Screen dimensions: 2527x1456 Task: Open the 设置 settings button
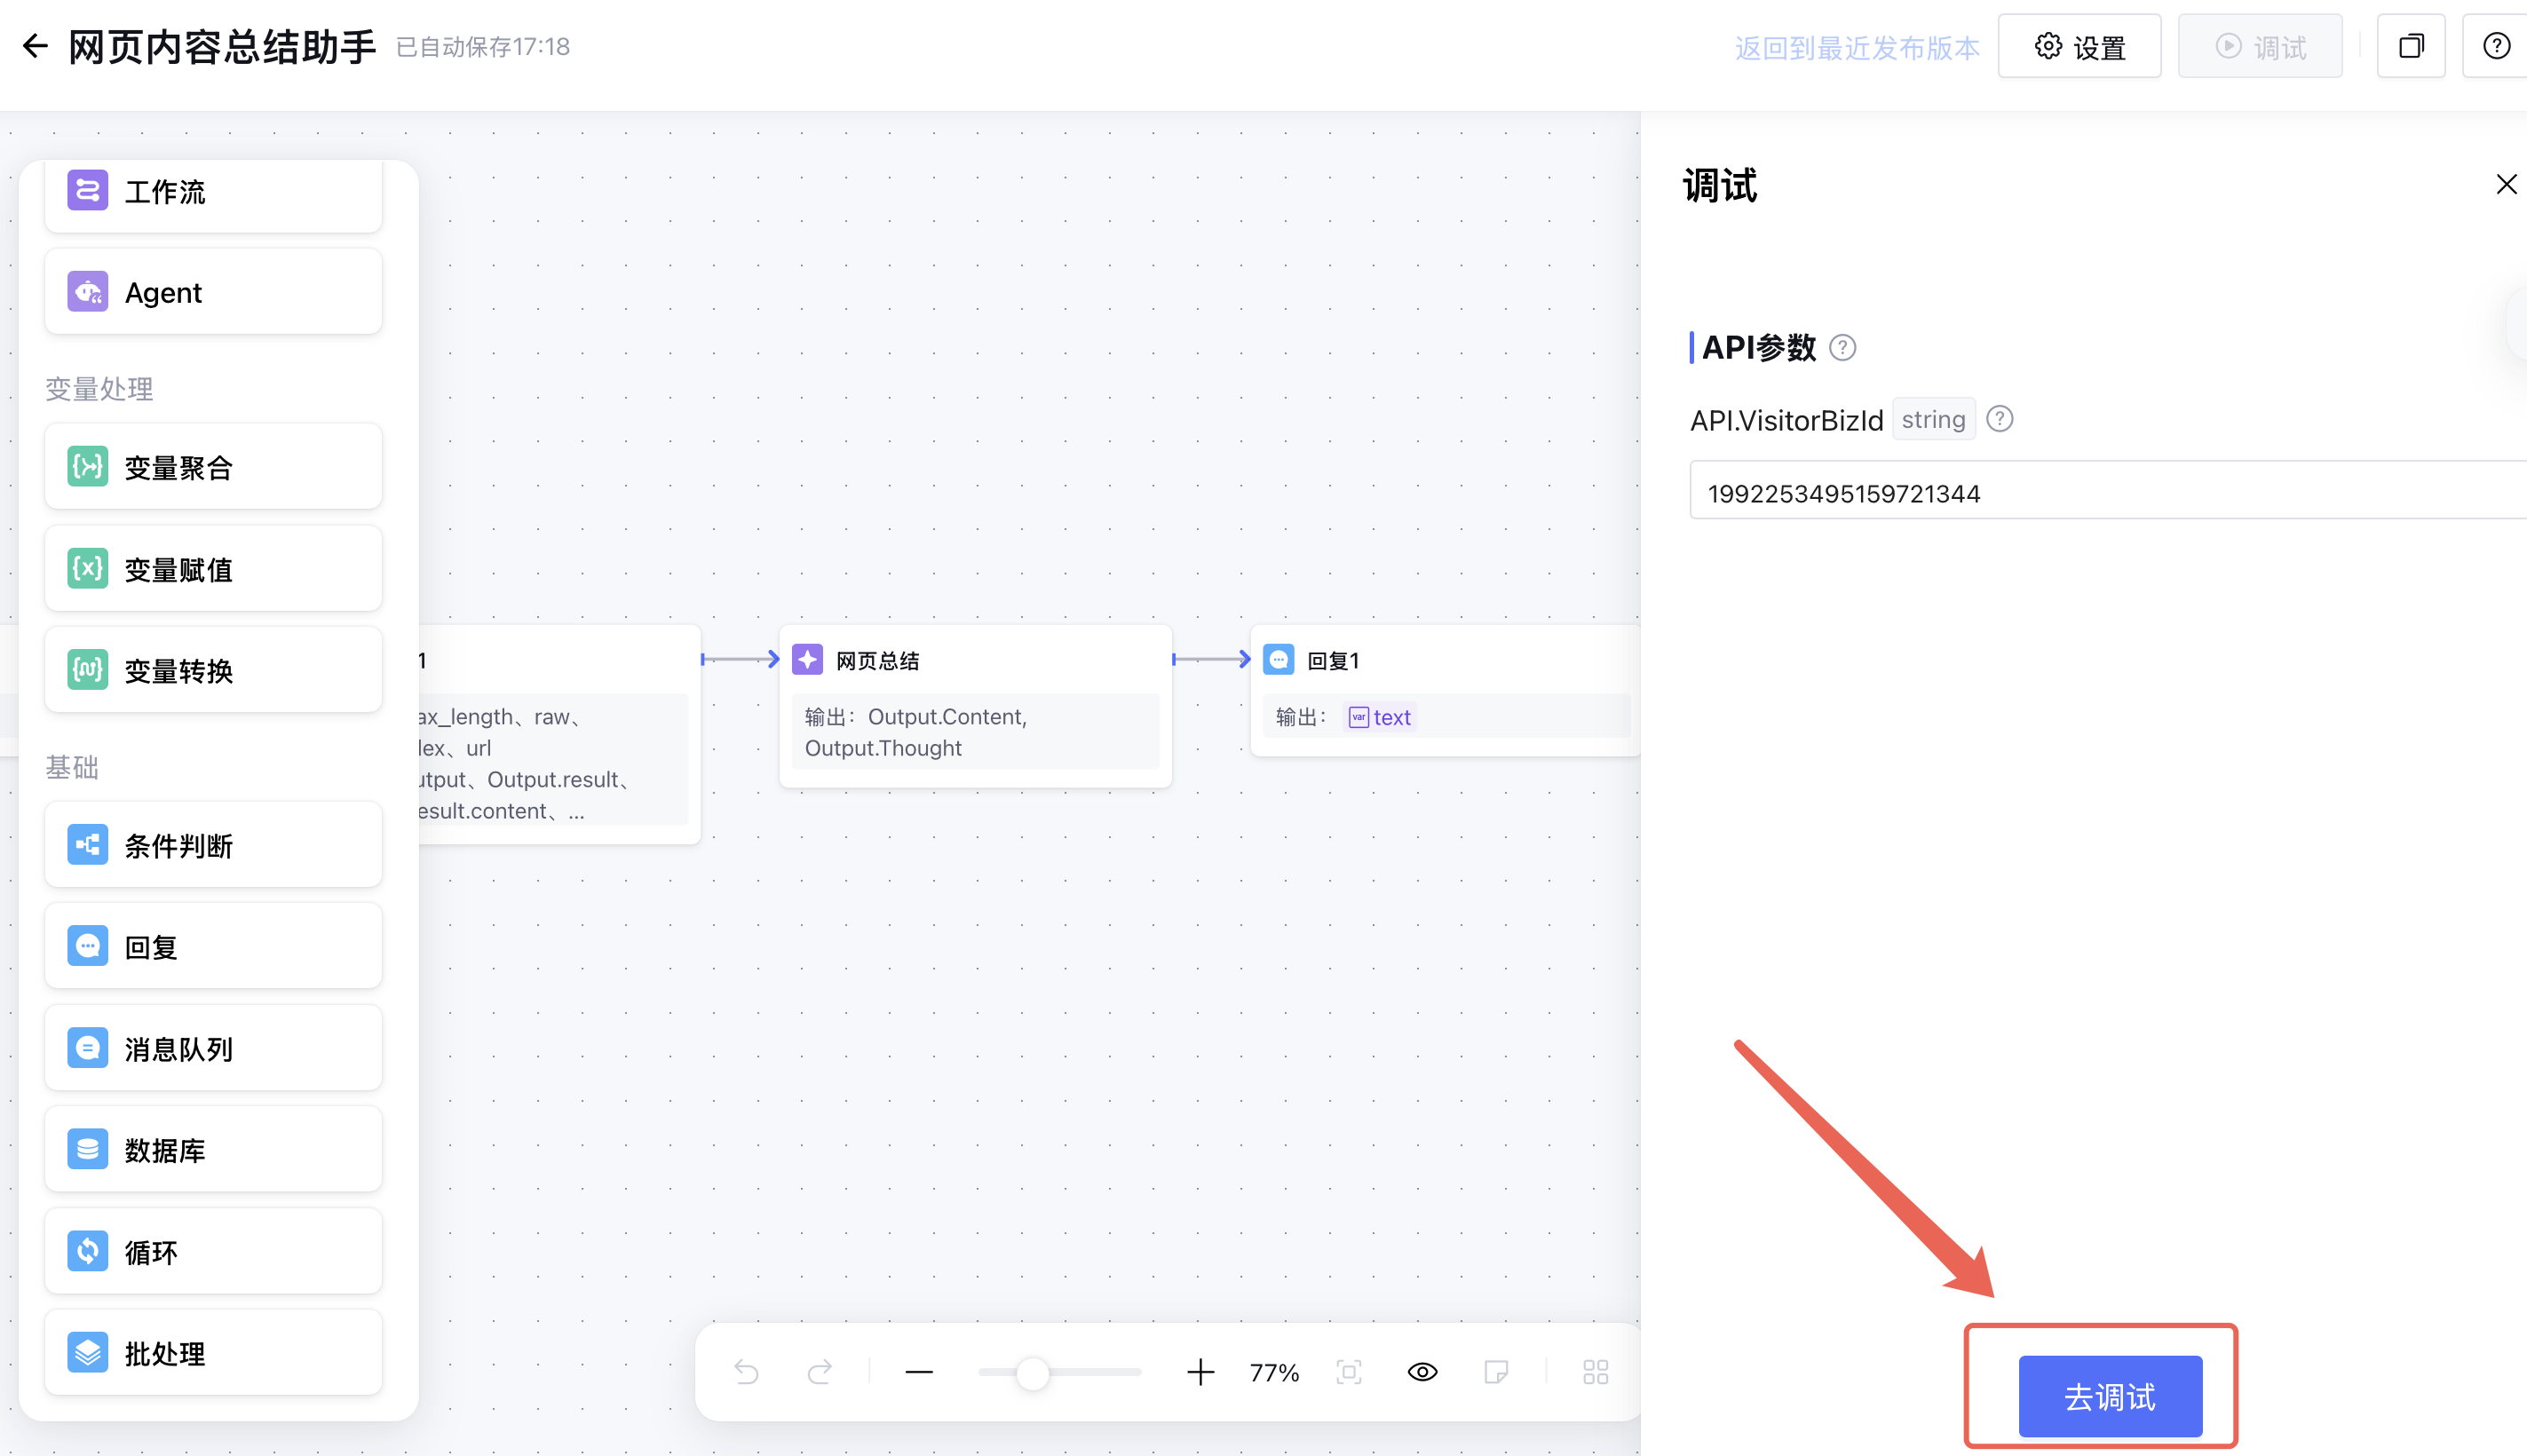click(x=2079, y=46)
